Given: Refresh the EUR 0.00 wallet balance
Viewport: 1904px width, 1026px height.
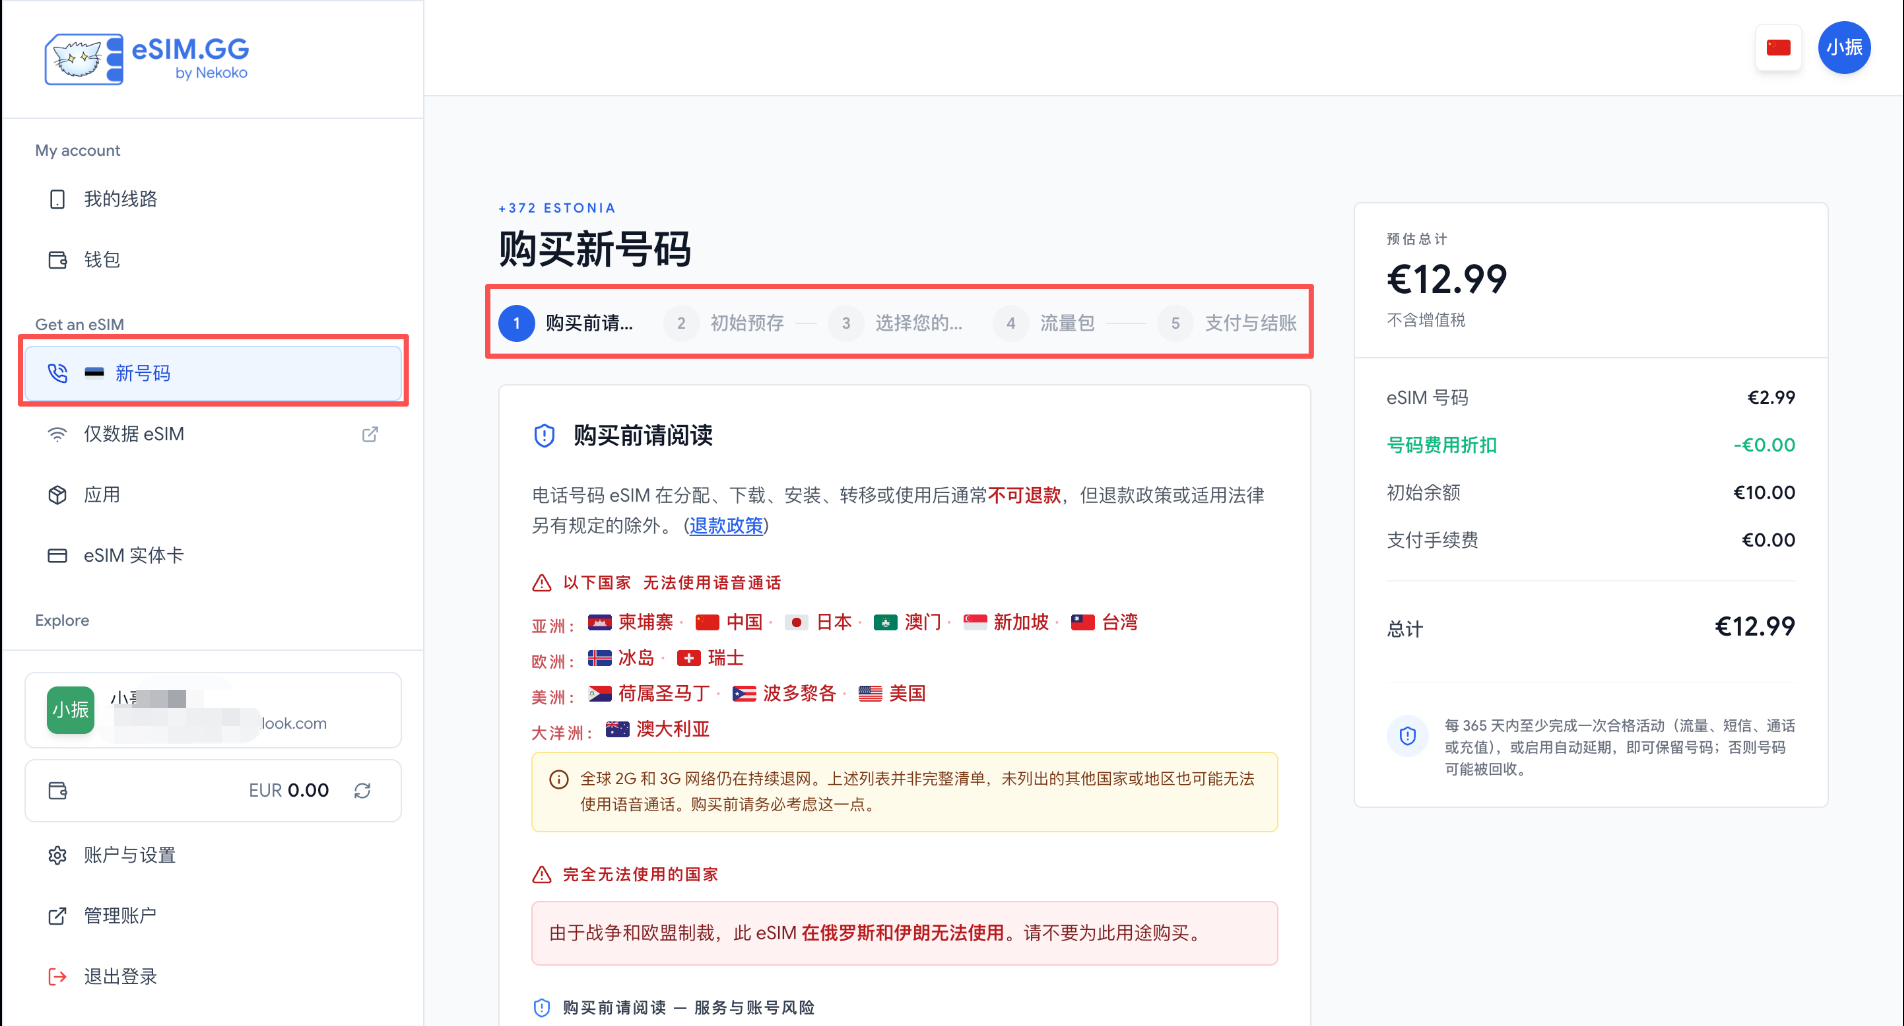Looking at the screenshot, I should 362,791.
